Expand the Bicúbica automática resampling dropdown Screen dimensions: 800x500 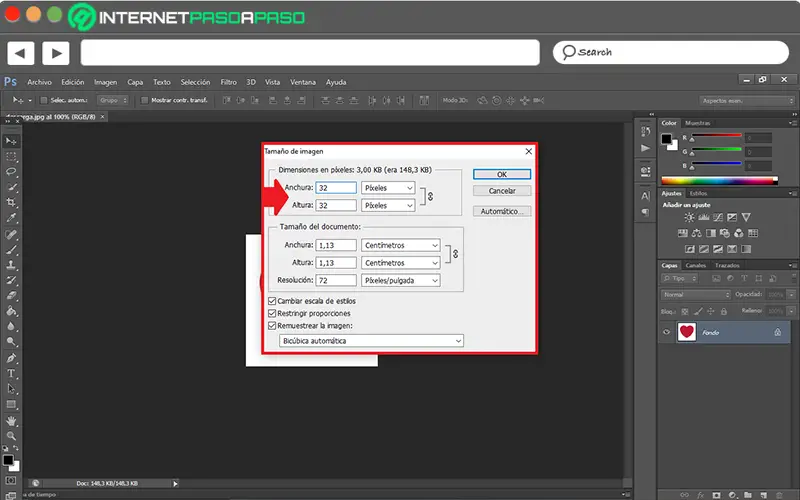click(371, 341)
